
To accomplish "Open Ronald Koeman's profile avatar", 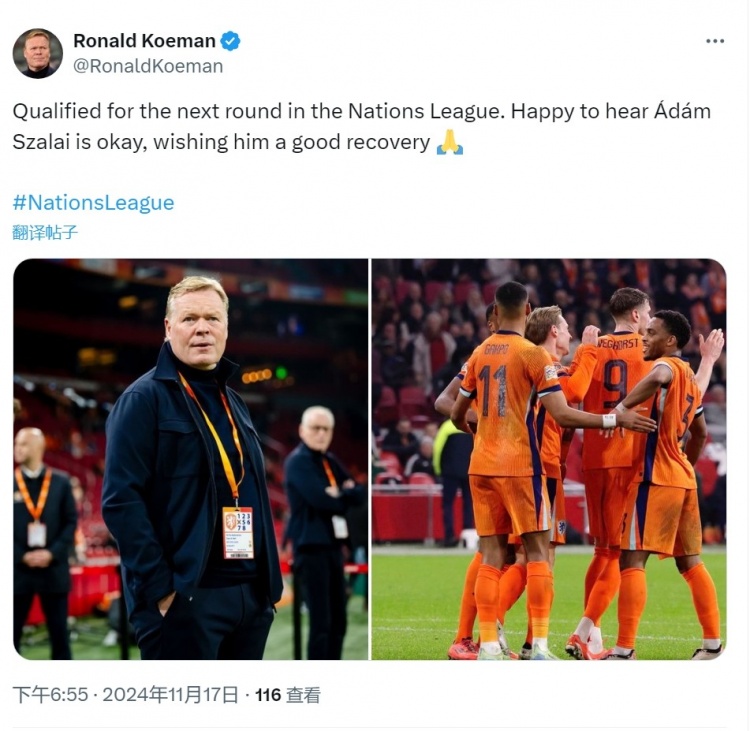I will pyautogui.click(x=37, y=53).
